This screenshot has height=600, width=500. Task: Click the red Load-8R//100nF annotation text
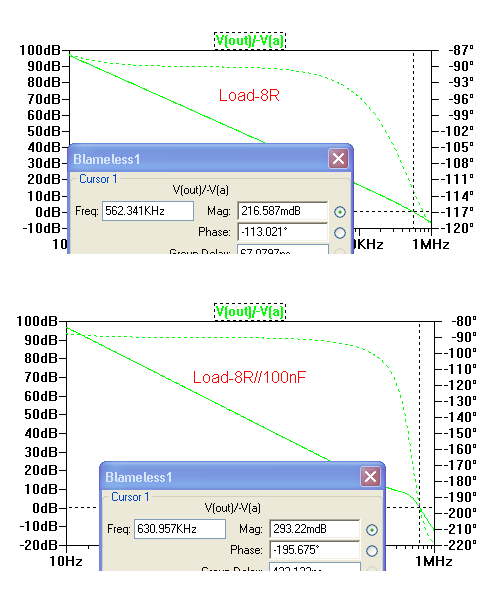coord(249,377)
